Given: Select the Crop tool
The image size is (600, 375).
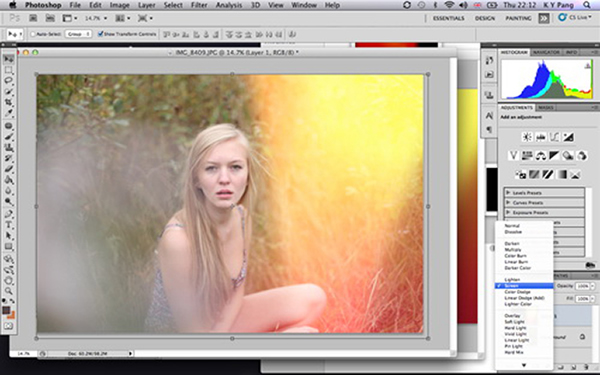Looking at the screenshot, I should (x=8, y=102).
